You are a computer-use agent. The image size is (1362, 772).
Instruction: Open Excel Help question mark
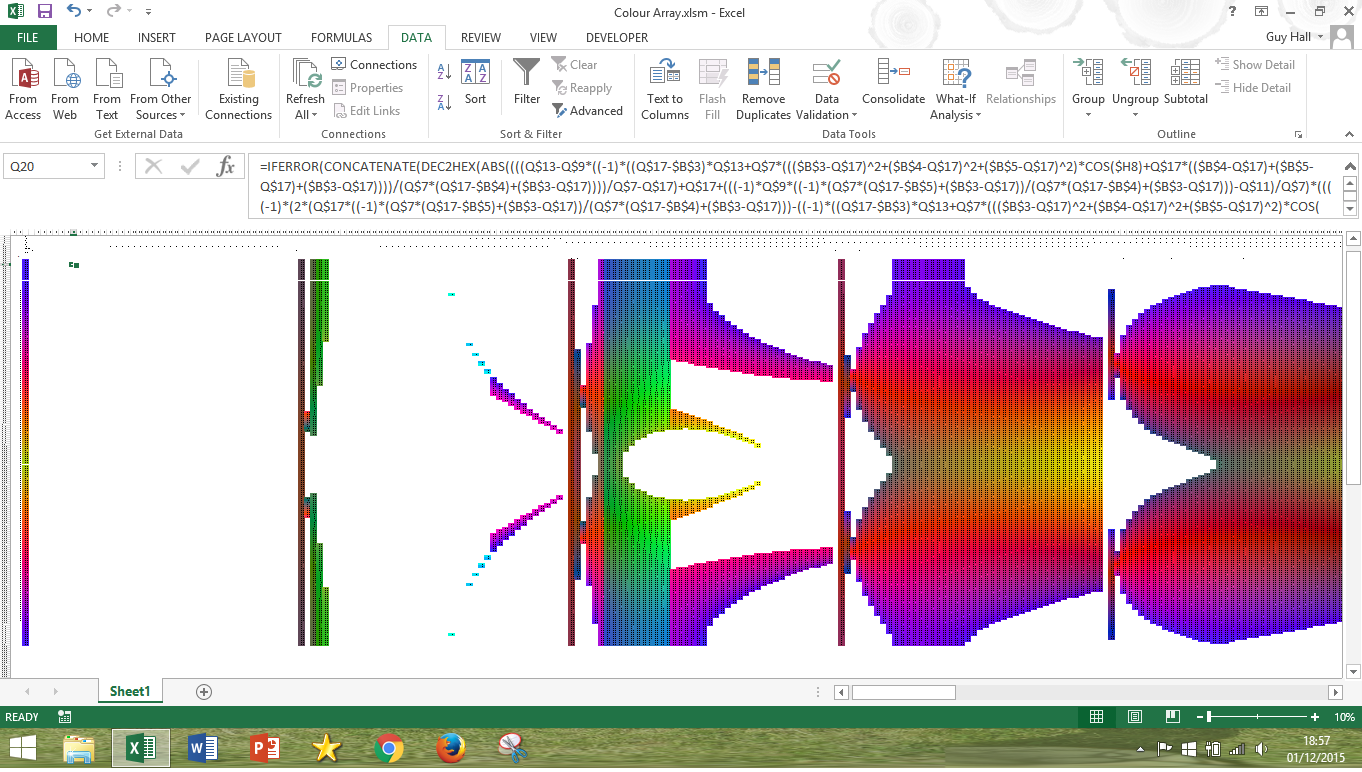coord(1232,11)
